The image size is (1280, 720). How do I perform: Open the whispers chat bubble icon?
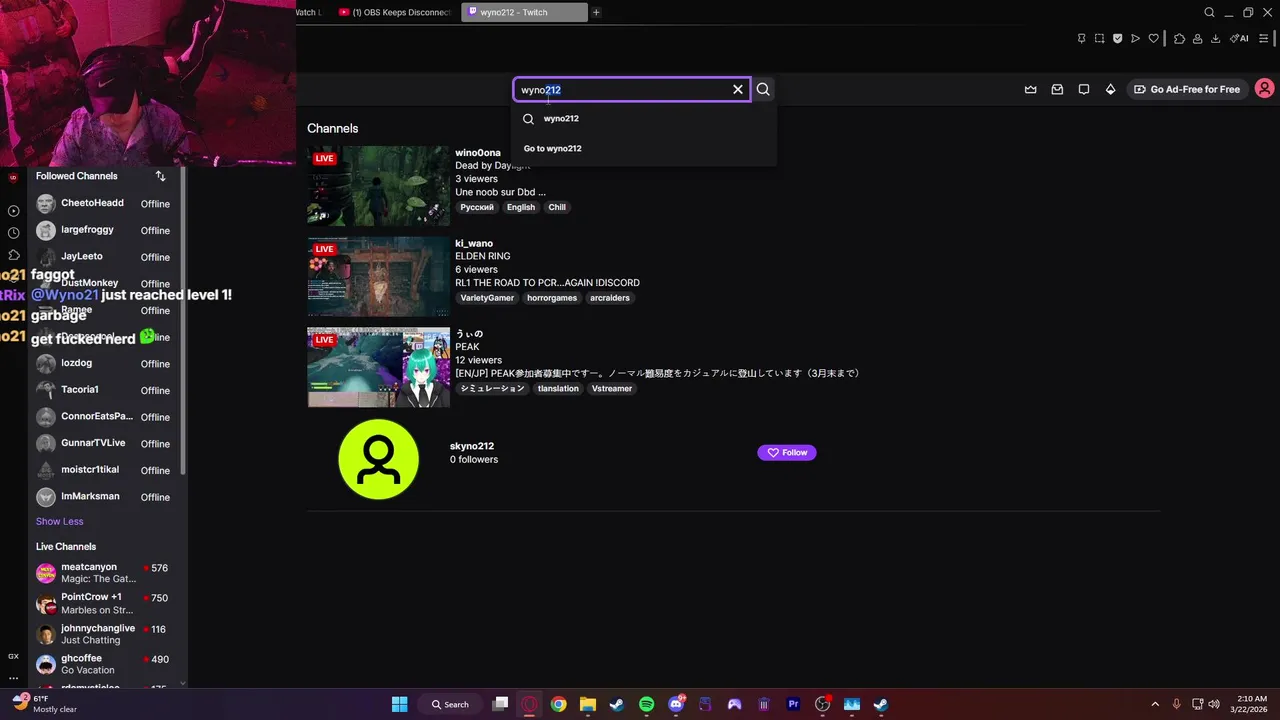point(1084,89)
